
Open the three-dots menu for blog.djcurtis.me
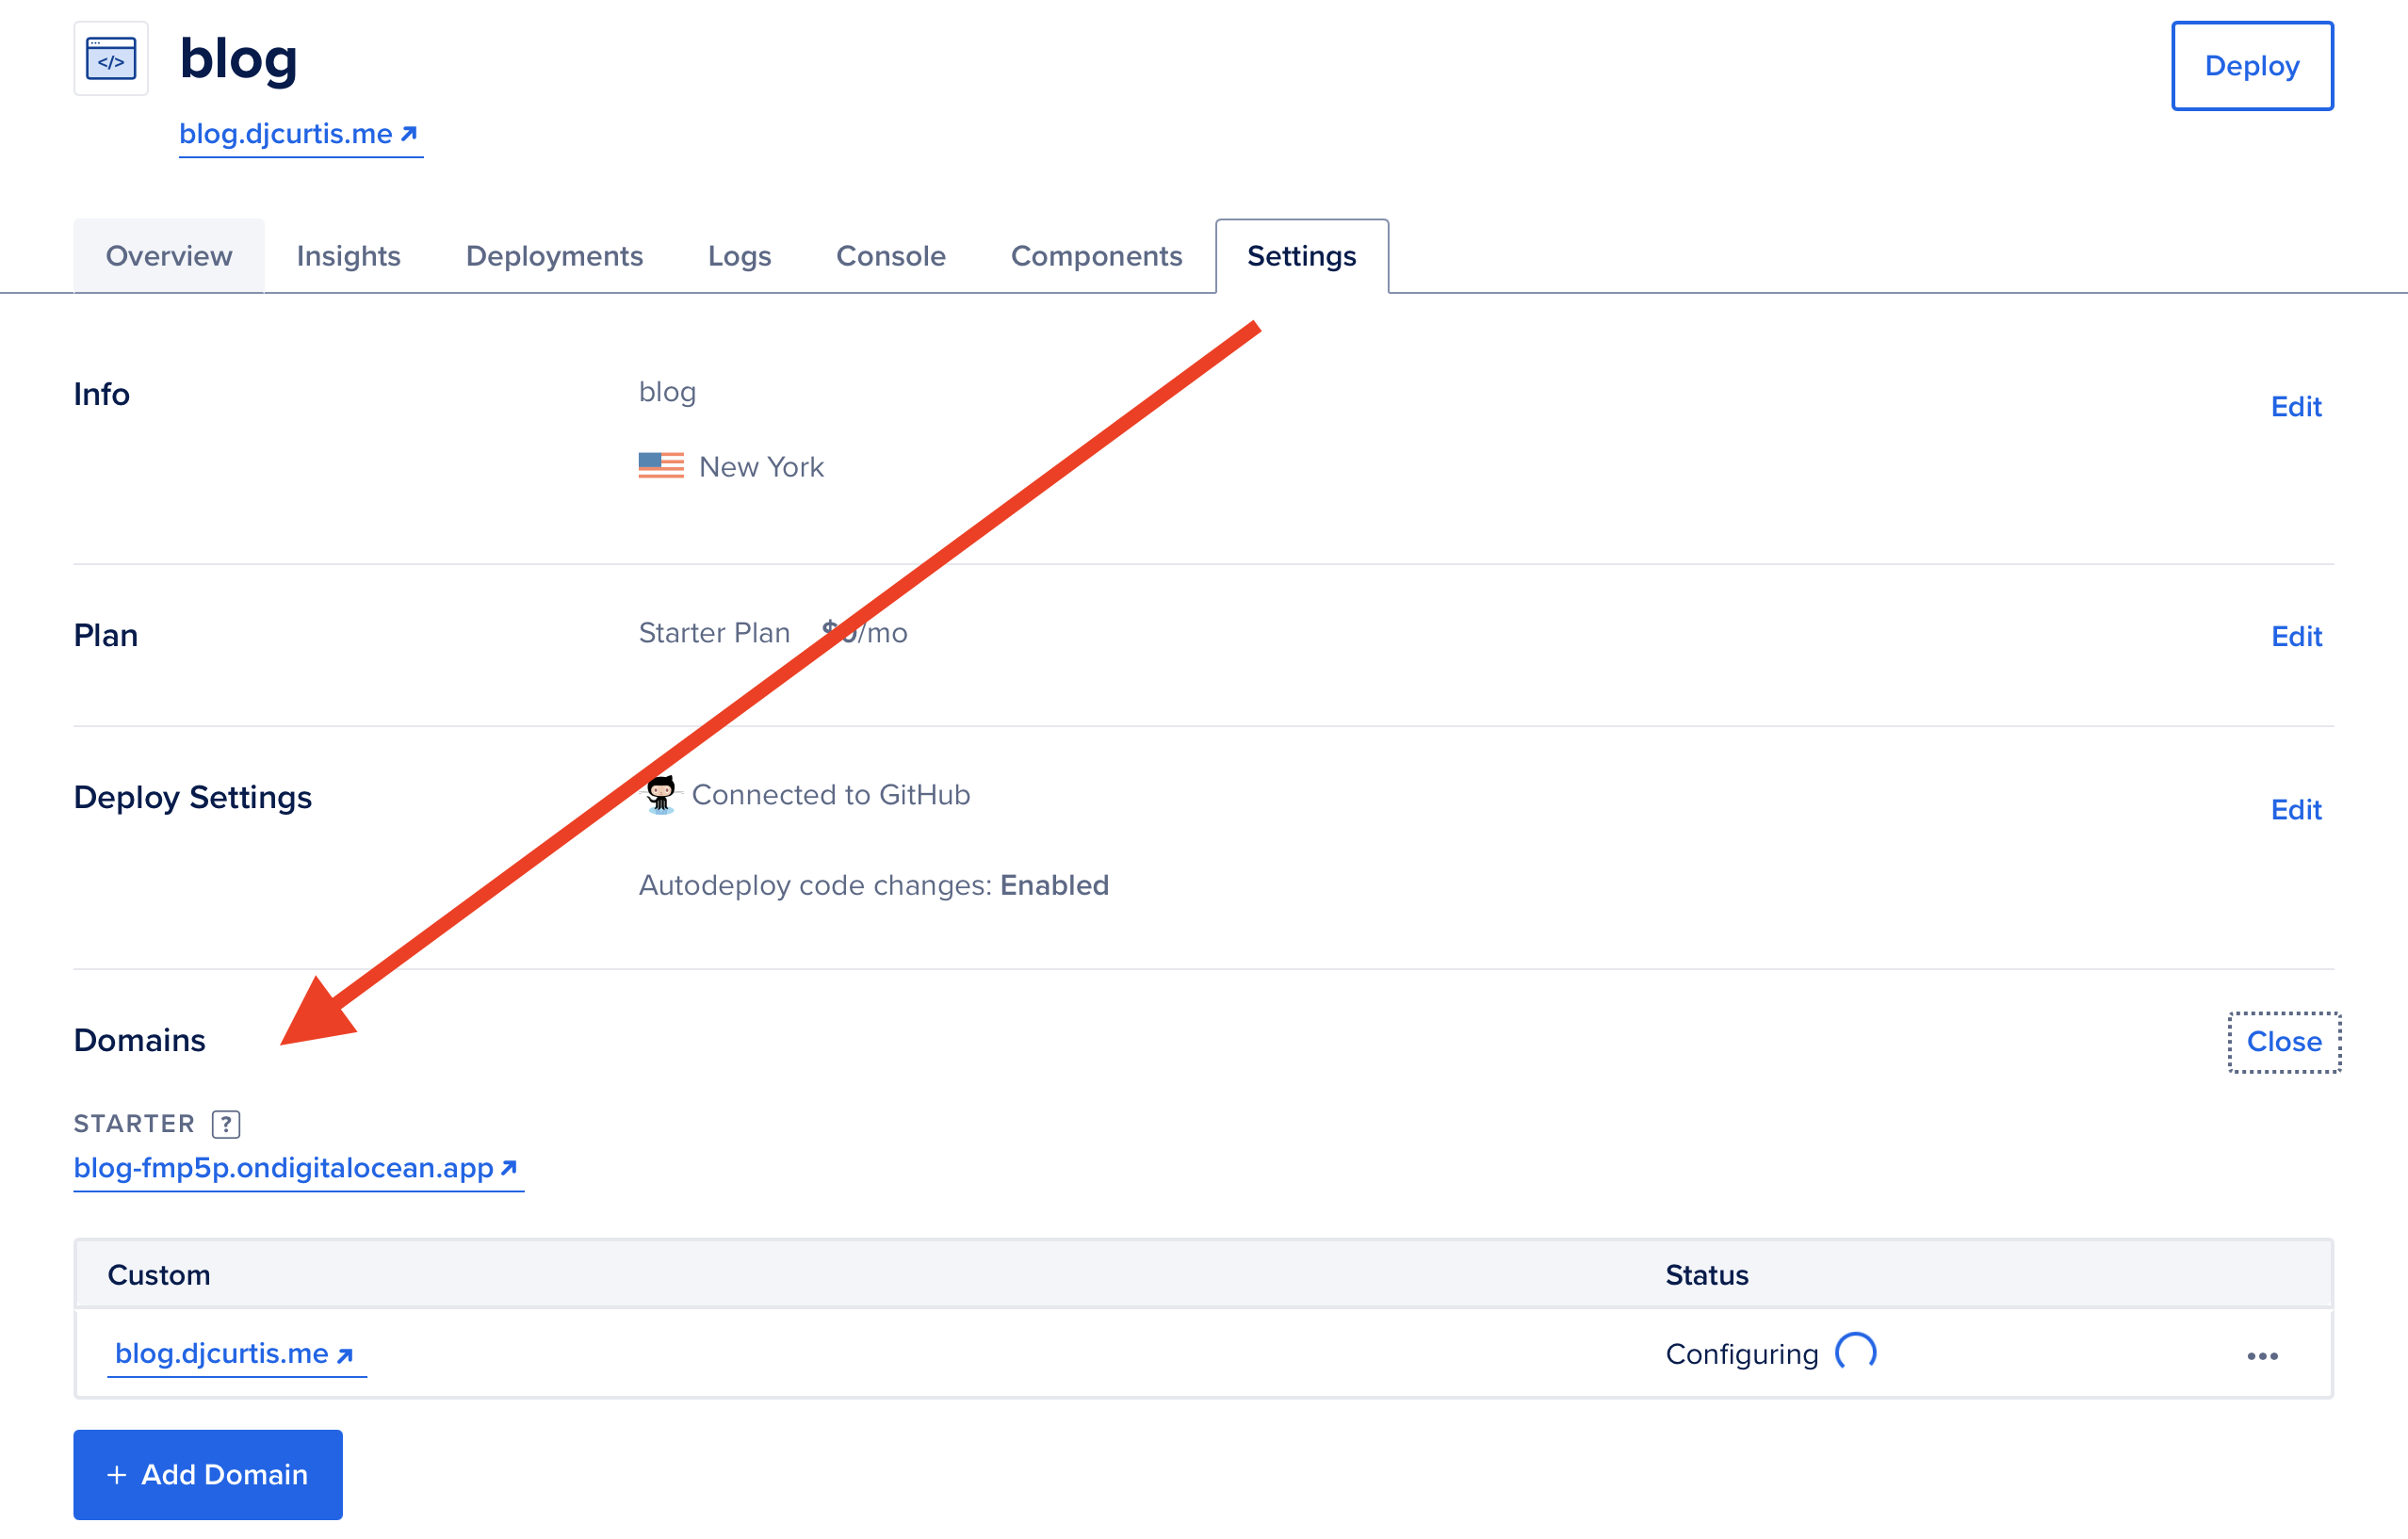click(2262, 1356)
